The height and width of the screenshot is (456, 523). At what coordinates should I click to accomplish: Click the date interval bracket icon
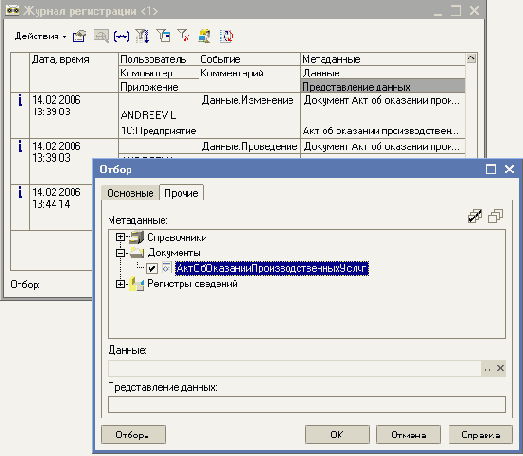click(121, 36)
